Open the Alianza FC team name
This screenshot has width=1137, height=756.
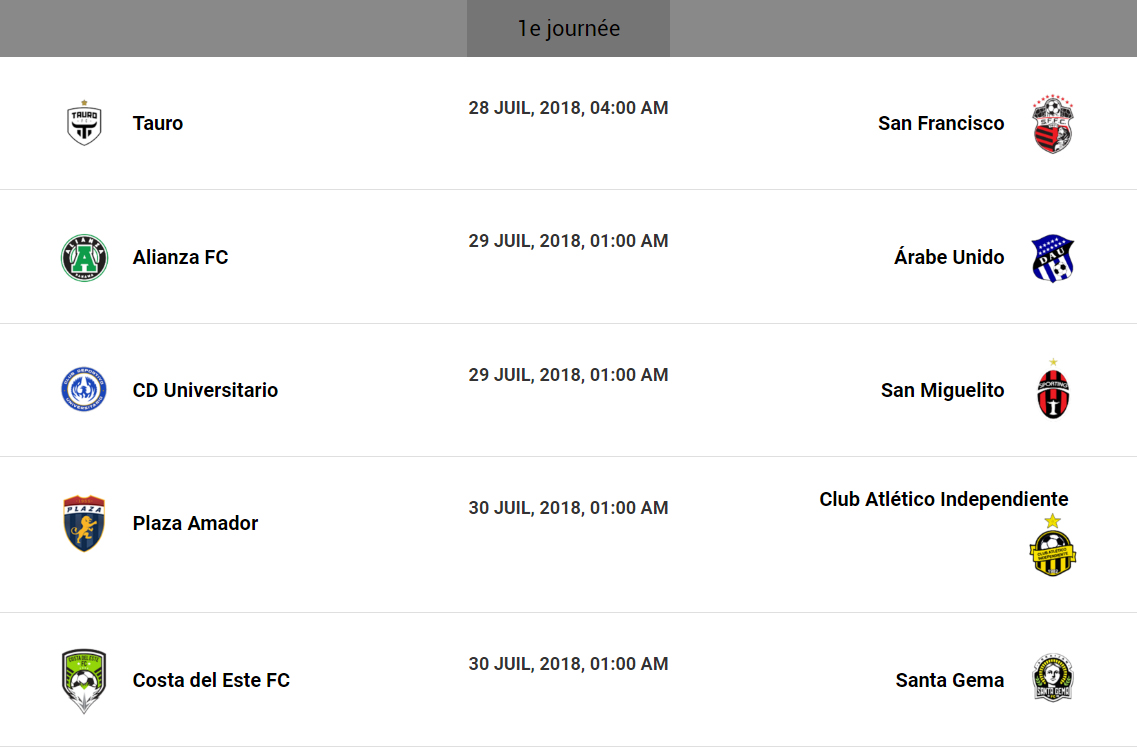click(x=180, y=258)
